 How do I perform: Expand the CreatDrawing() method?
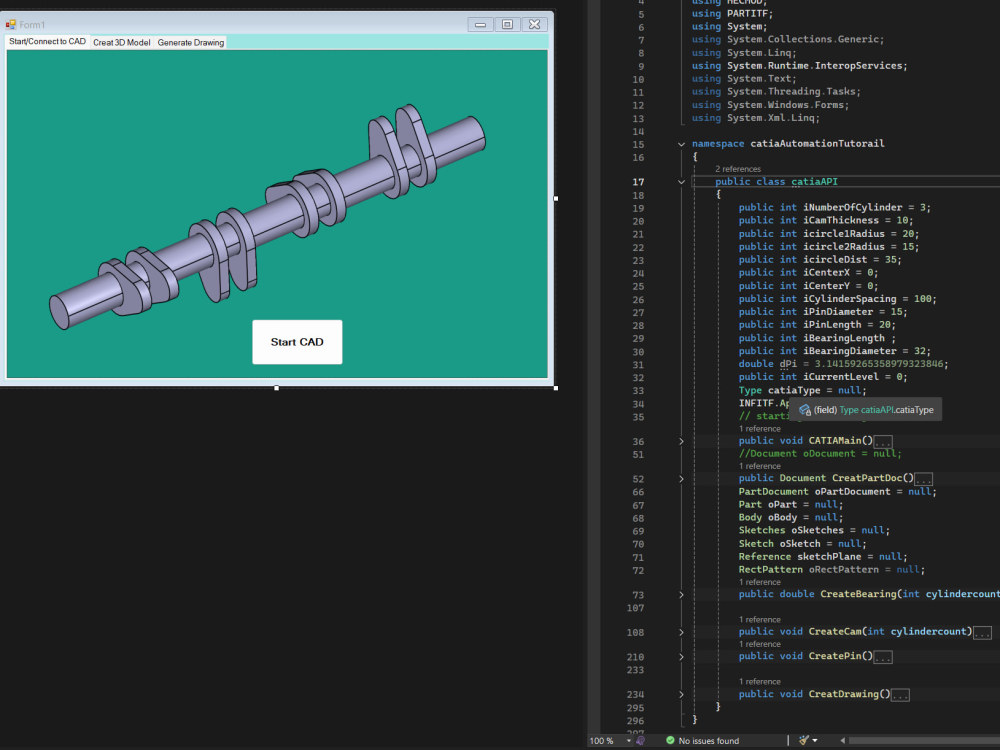pyautogui.click(x=681, y=695)
